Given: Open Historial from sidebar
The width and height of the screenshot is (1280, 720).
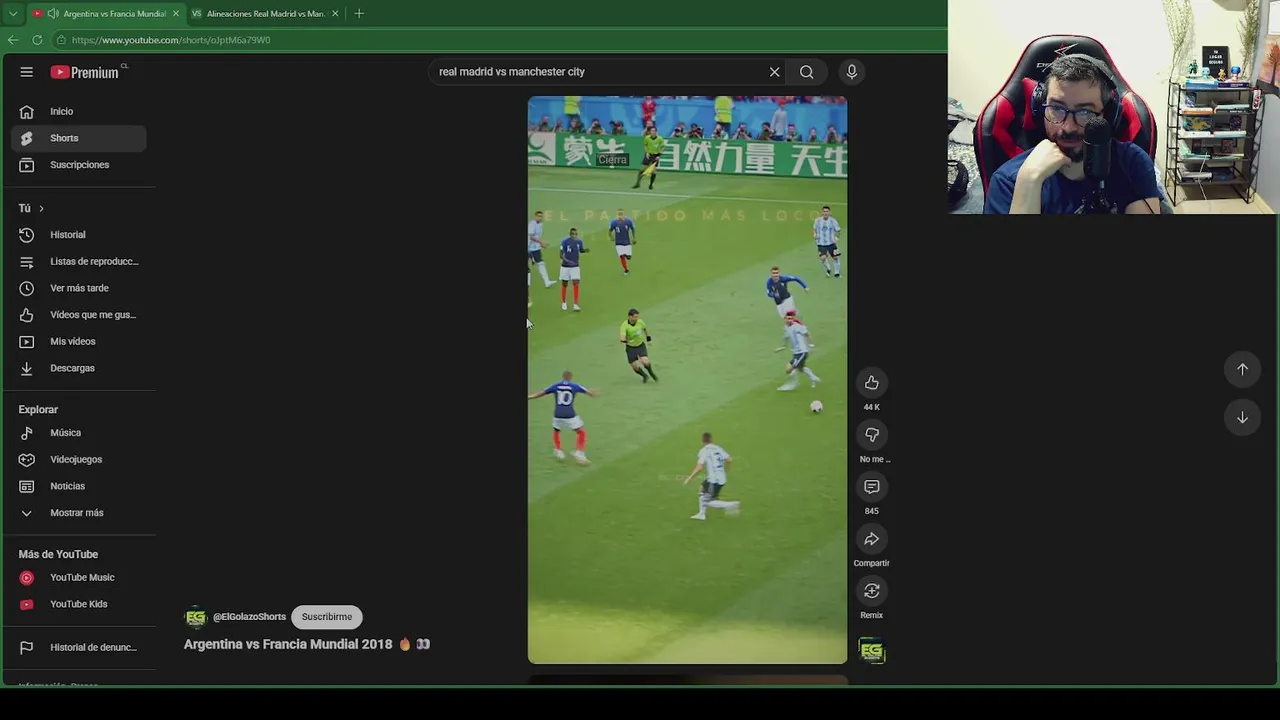Looking at the screenshot, I should [x=79, y=235].
